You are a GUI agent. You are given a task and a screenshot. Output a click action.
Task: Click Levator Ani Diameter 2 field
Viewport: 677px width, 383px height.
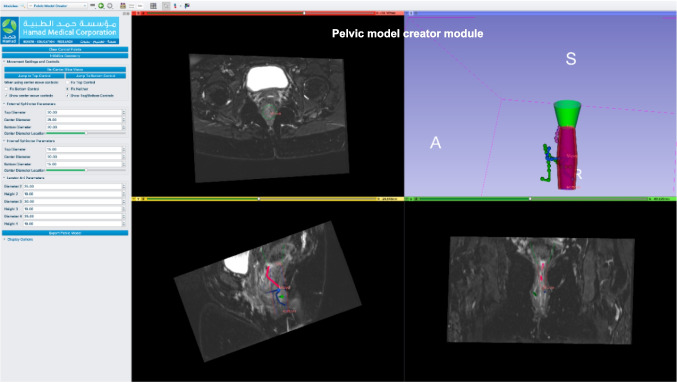(73, 187)
